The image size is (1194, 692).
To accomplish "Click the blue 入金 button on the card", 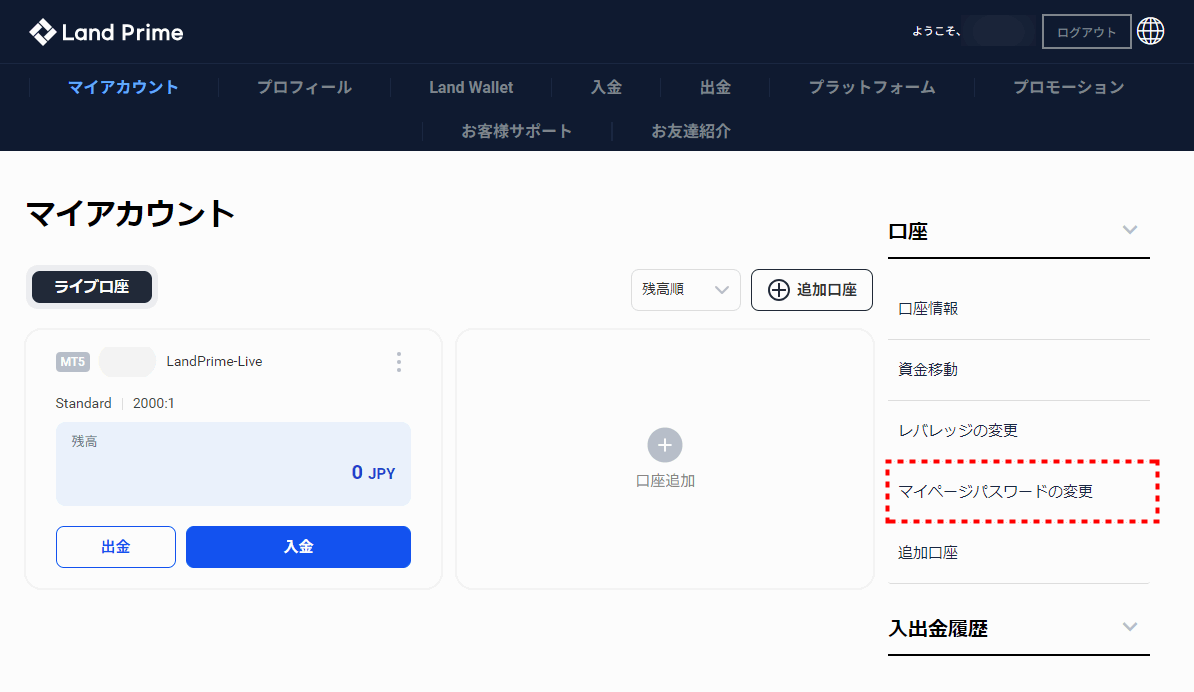I will [x=298, y=547].
